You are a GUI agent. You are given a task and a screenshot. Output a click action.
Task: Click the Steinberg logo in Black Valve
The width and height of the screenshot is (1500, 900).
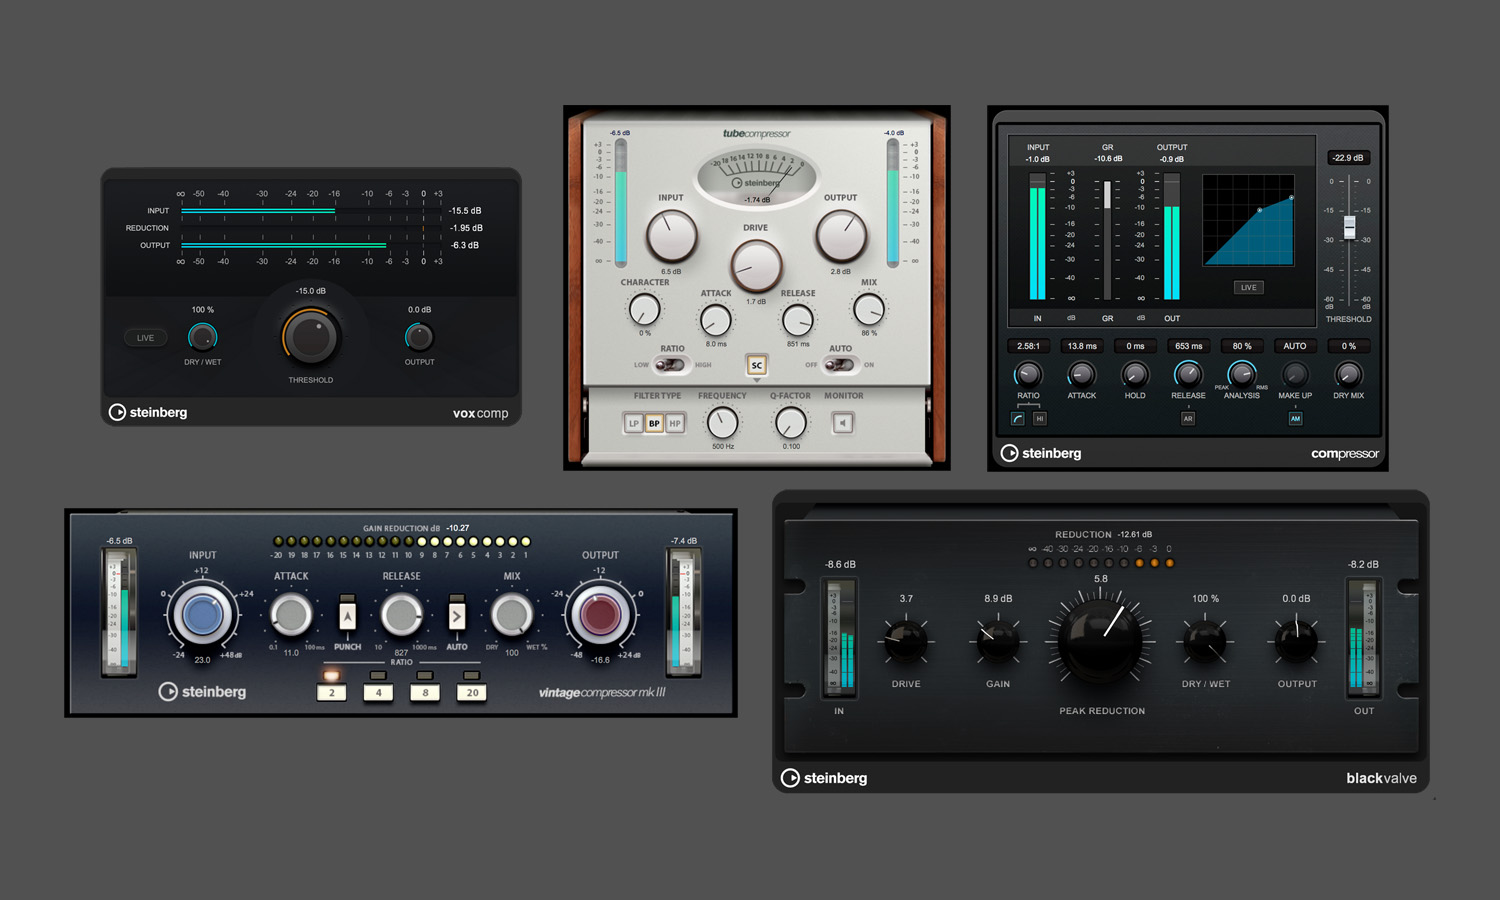coord(824,778)
